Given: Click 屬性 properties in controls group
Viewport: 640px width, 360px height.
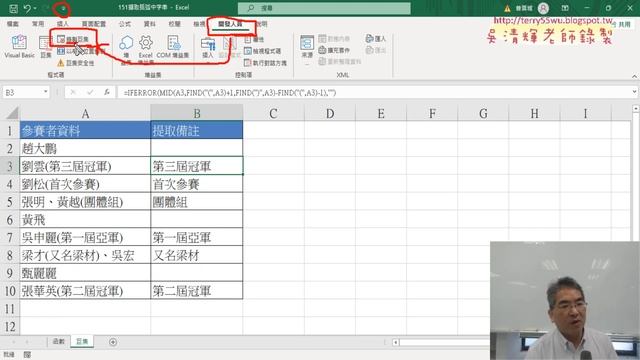Looking at the screenshot, I should [254, 40].
